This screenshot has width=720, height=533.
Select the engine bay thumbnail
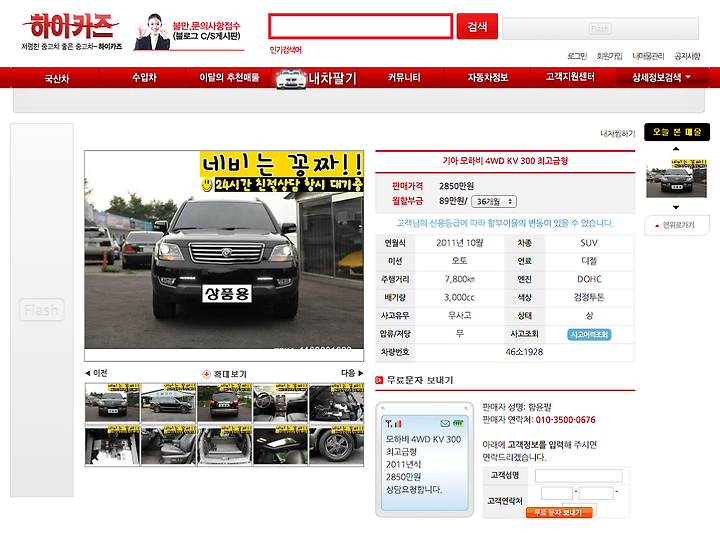[x=337, y=402]
